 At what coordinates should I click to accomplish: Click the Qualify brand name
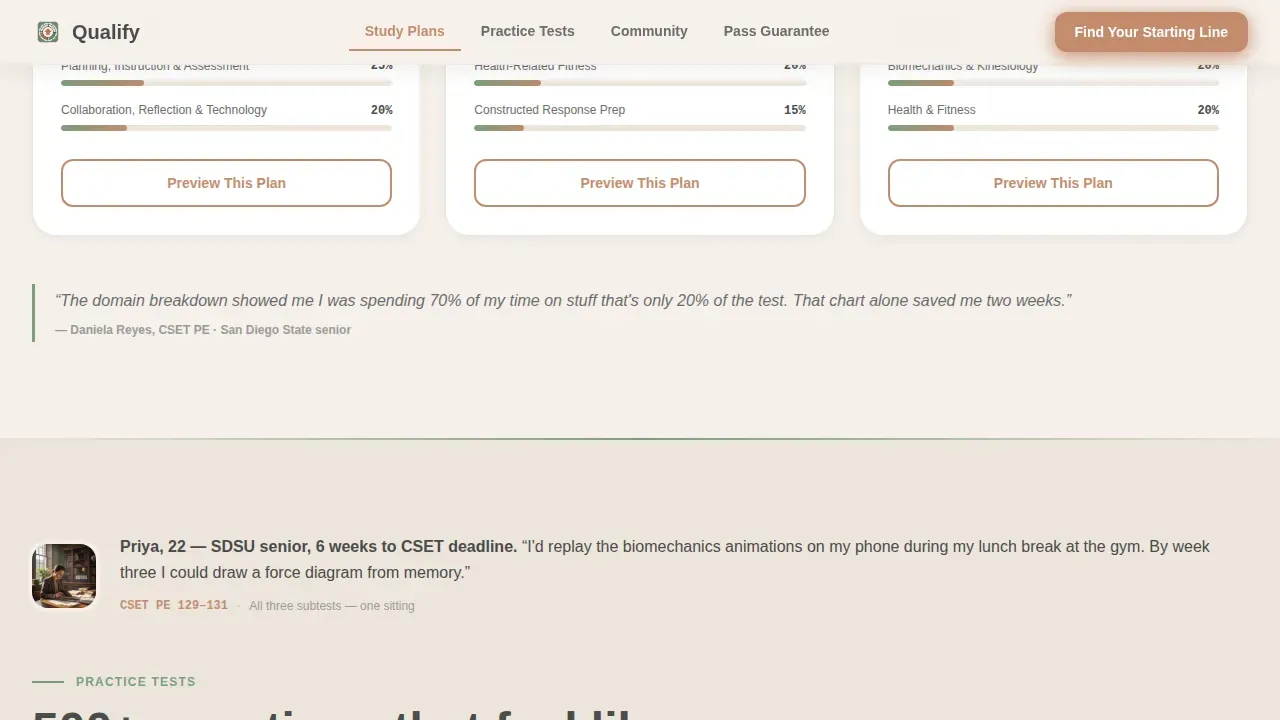coord(106,32)
